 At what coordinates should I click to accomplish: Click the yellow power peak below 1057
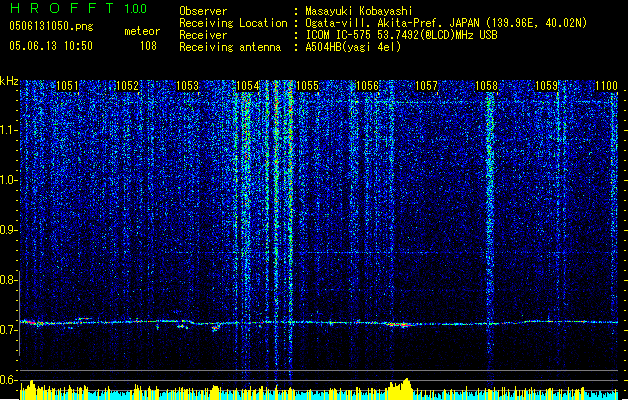tap(400, 388)
